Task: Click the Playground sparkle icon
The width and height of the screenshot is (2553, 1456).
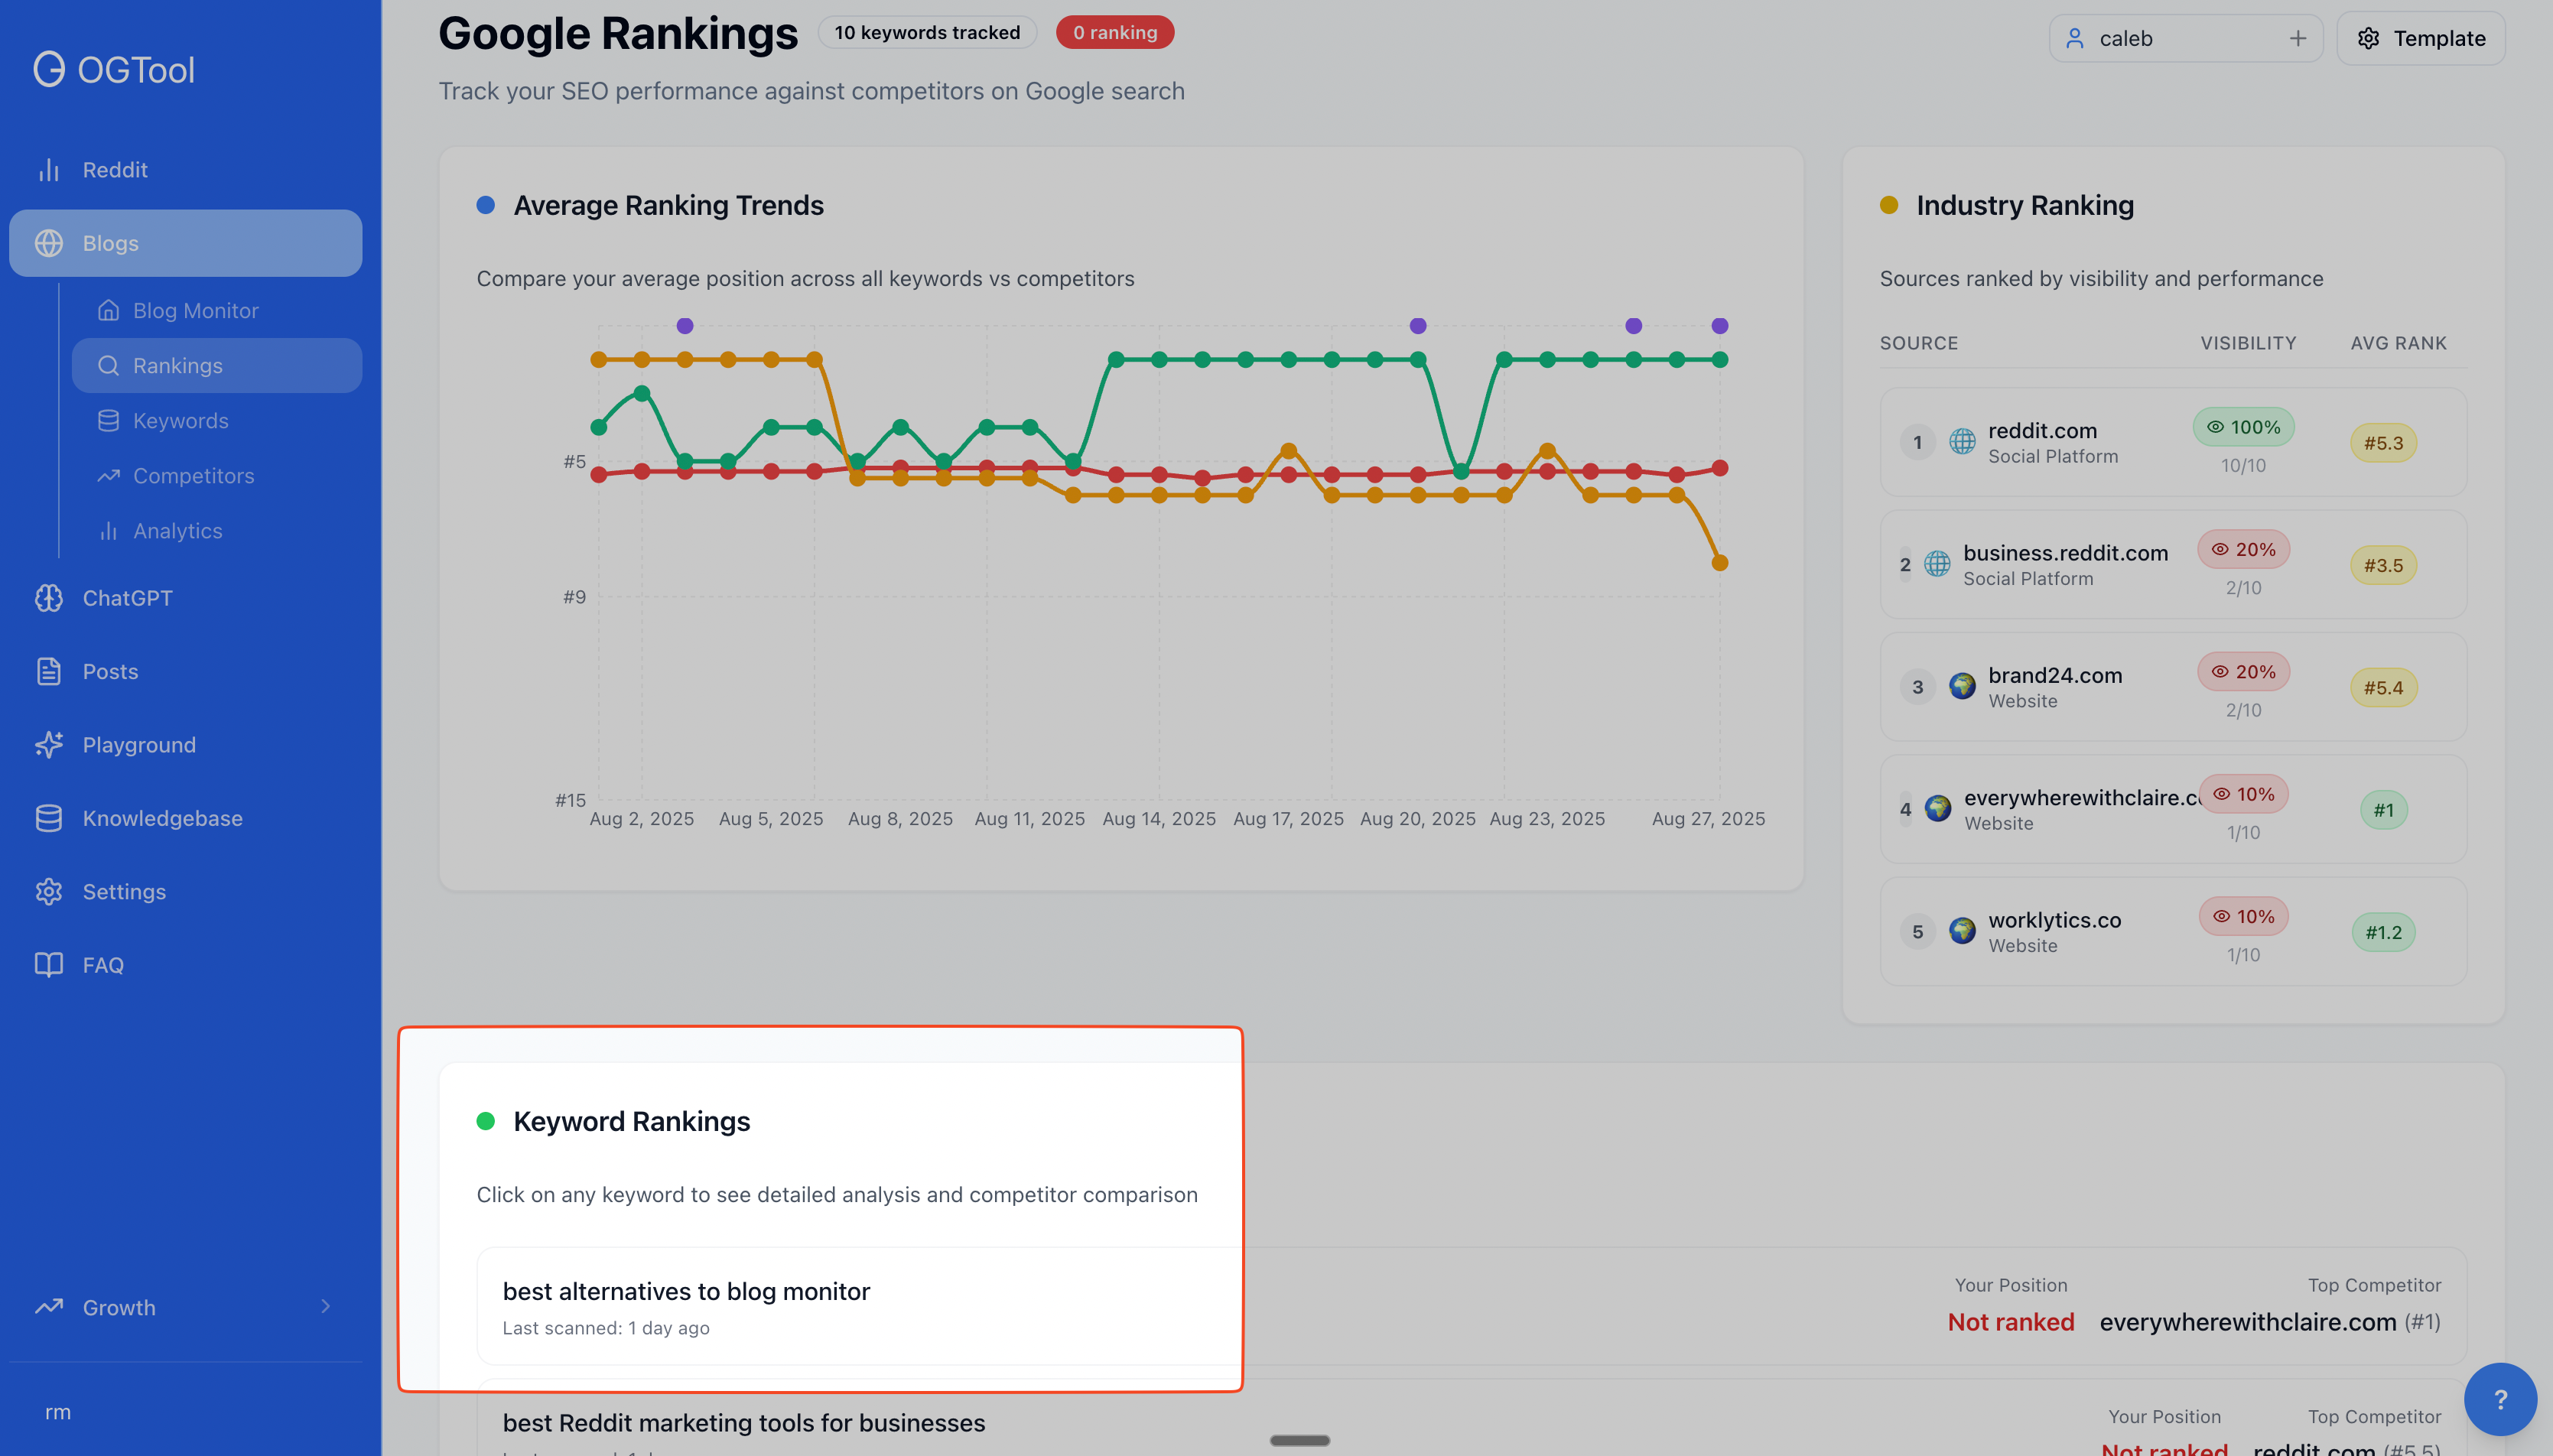Action: pos(49,745)
